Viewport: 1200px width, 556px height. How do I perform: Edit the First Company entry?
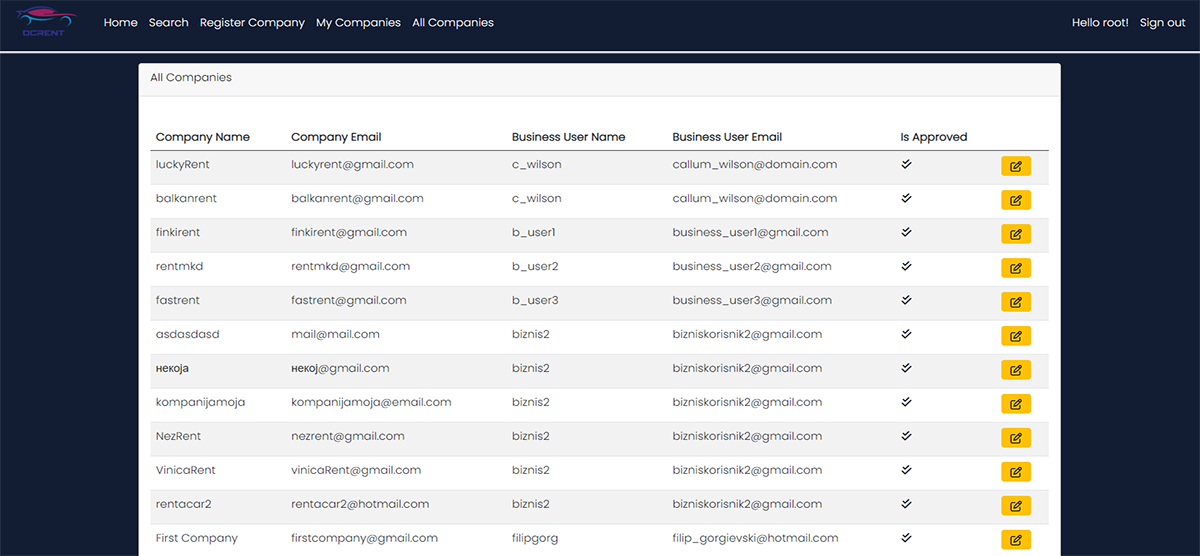click(x=1015, y=540)
